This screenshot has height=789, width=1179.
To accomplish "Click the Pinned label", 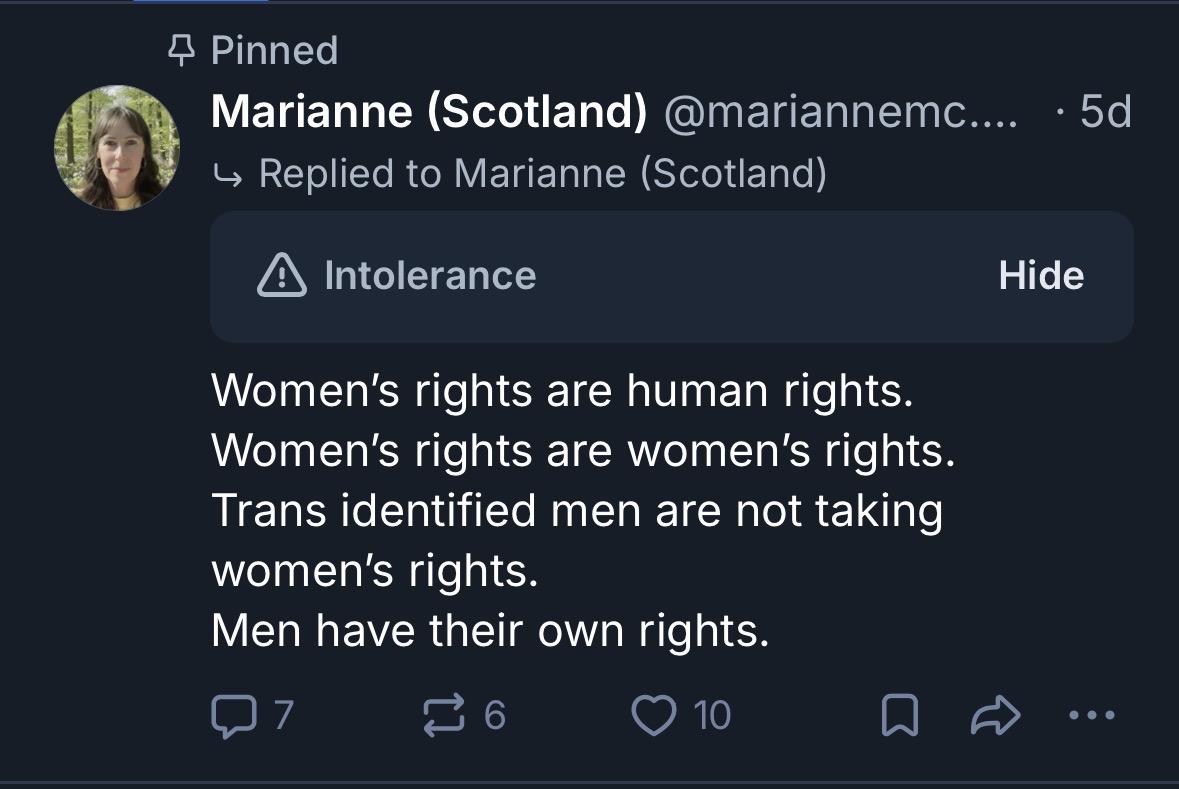I will pos(274,50).
